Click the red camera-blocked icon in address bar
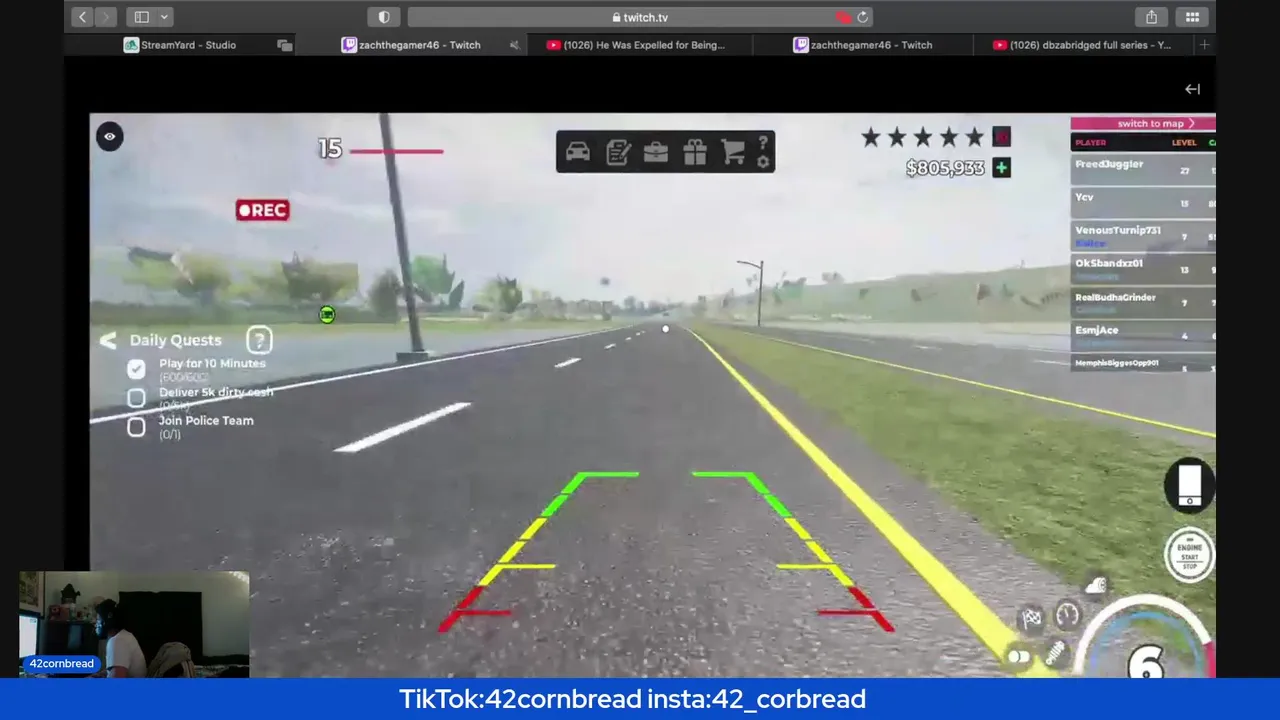The image size is (1280, 720). click(x=843, y=17)
